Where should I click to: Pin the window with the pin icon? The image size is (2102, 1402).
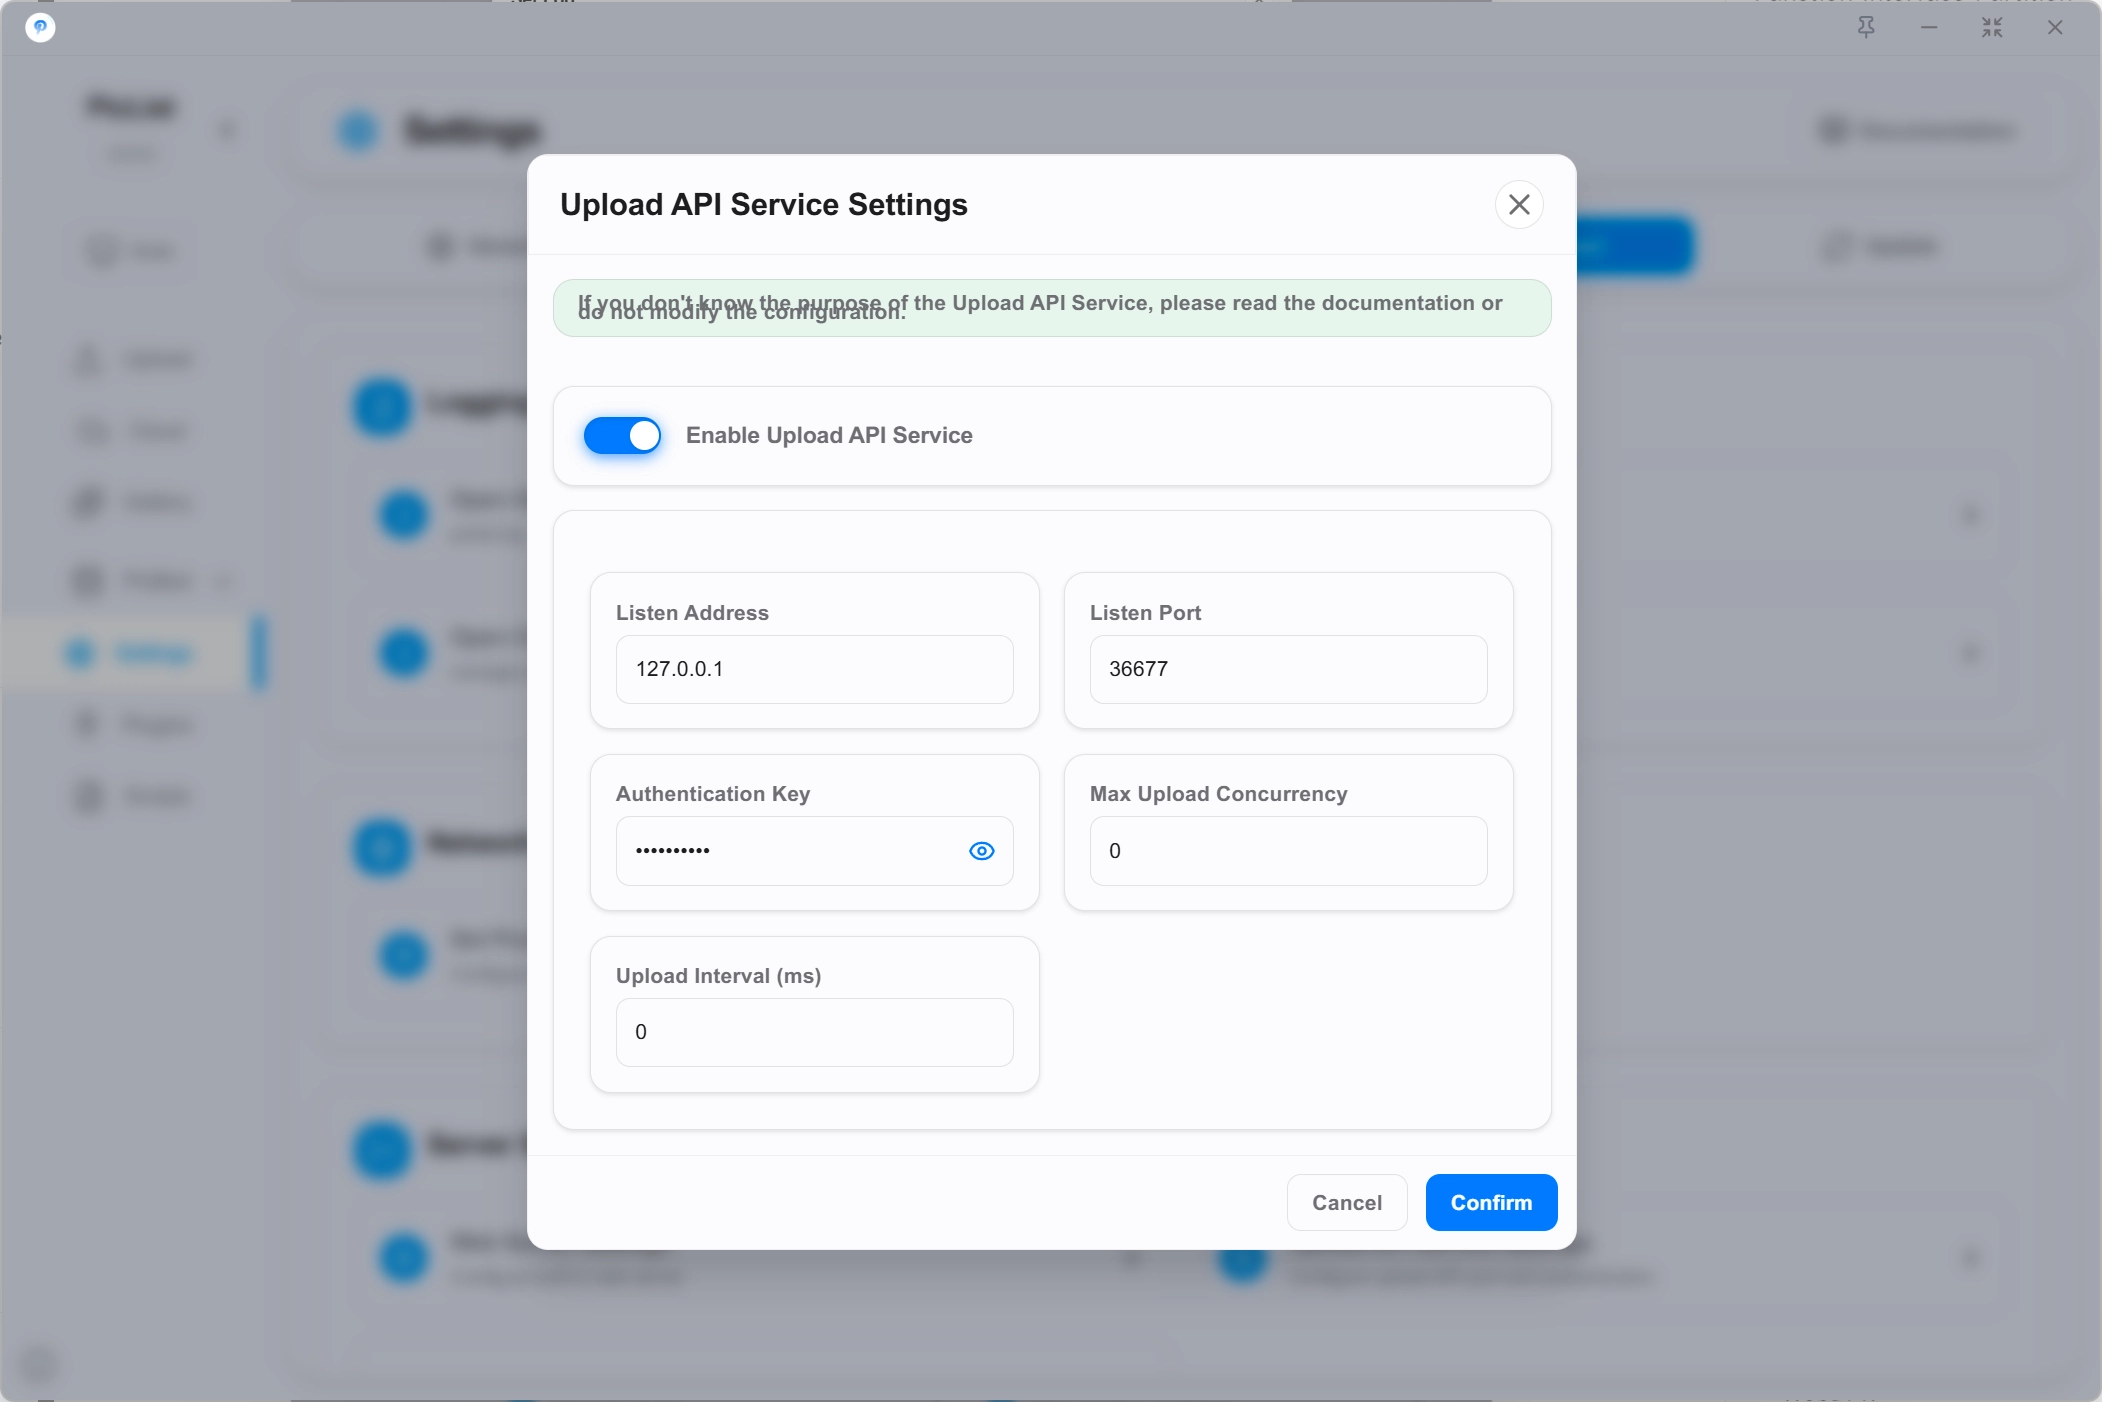tap(1866, 28)
